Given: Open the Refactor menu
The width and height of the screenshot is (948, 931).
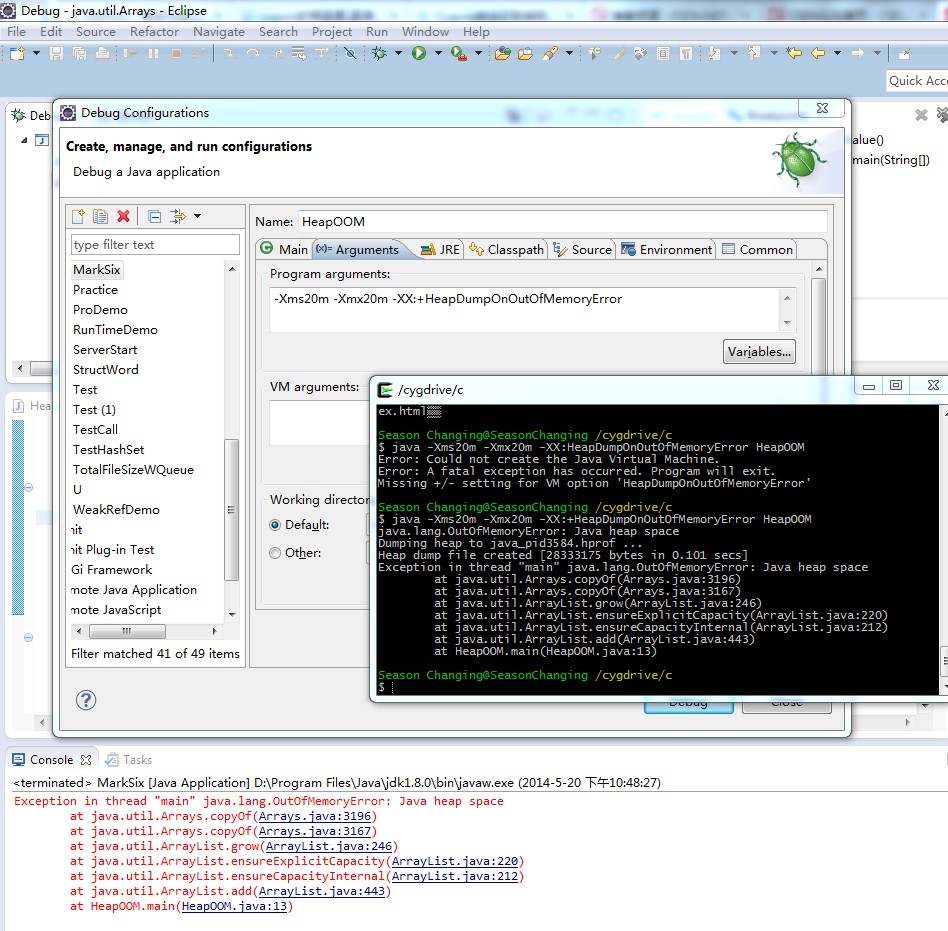Looking at the screenshot, I should tap(154, 31).
